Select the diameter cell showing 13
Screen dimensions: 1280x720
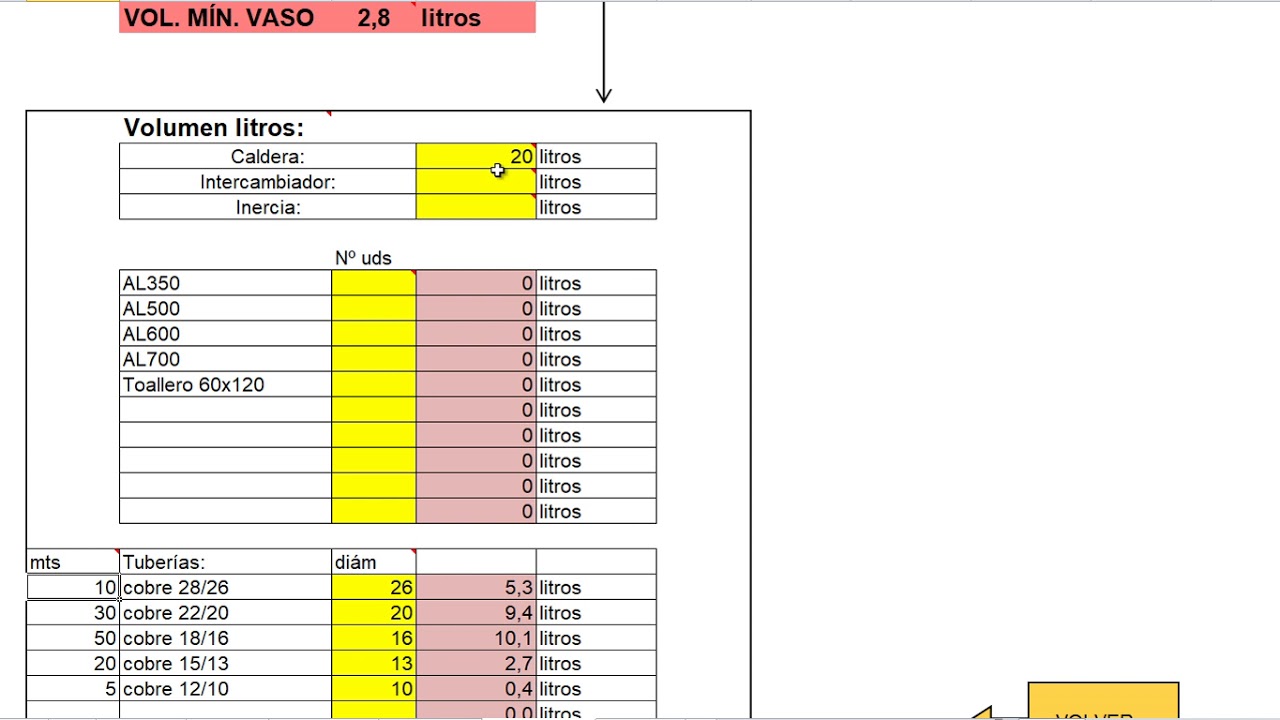tap(373, 663)
